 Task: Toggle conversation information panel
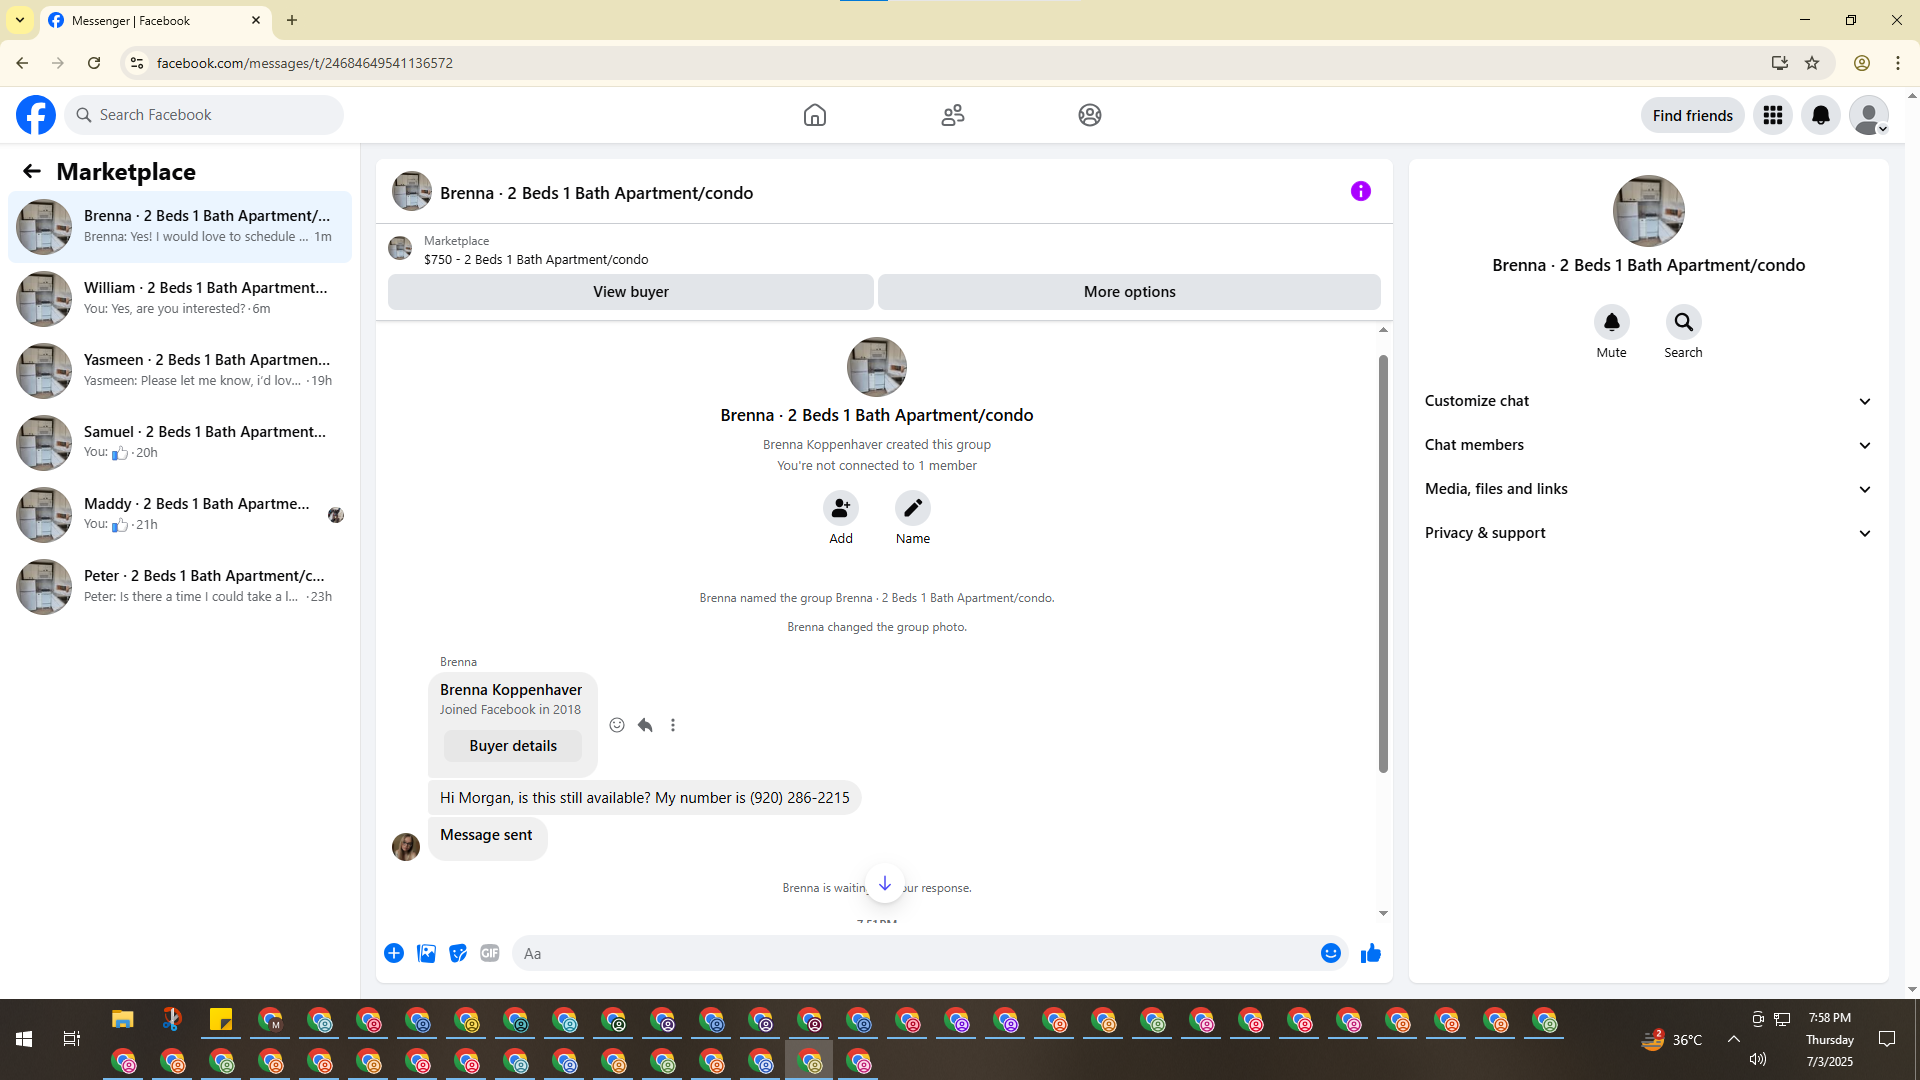(1360, 191)
